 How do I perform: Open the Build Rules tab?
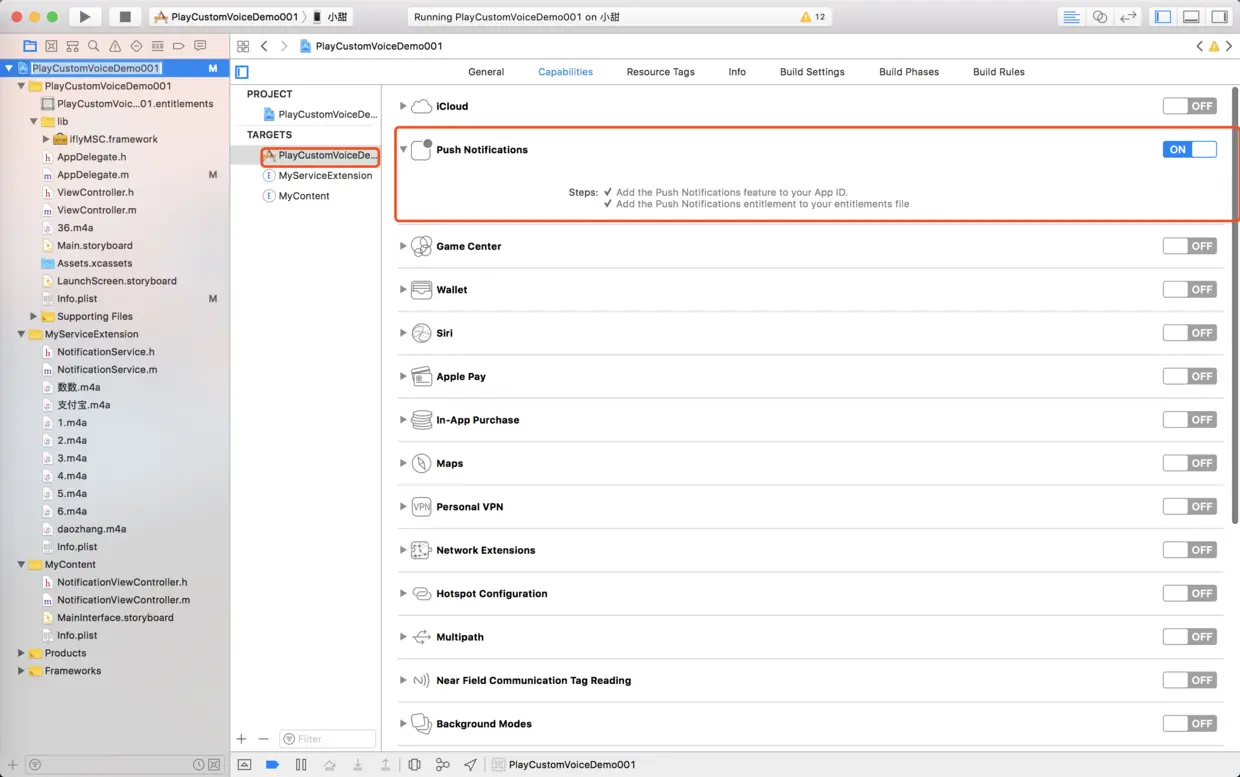998,72
